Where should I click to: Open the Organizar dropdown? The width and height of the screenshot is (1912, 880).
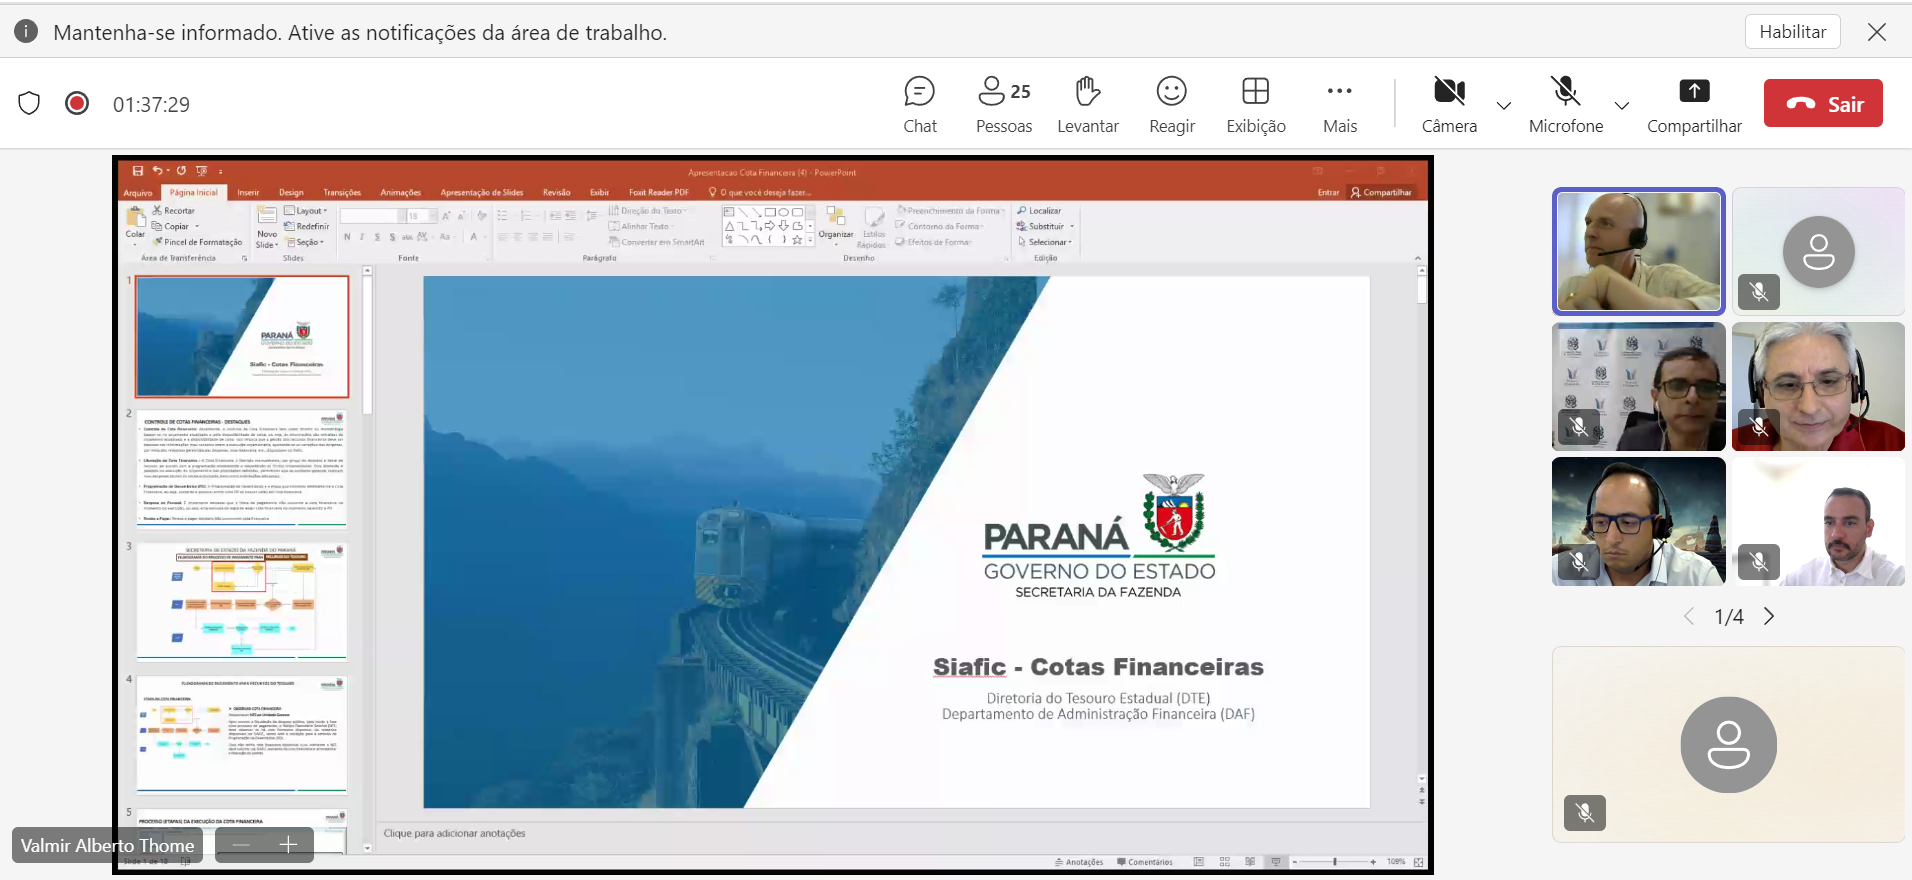[836, 227]
